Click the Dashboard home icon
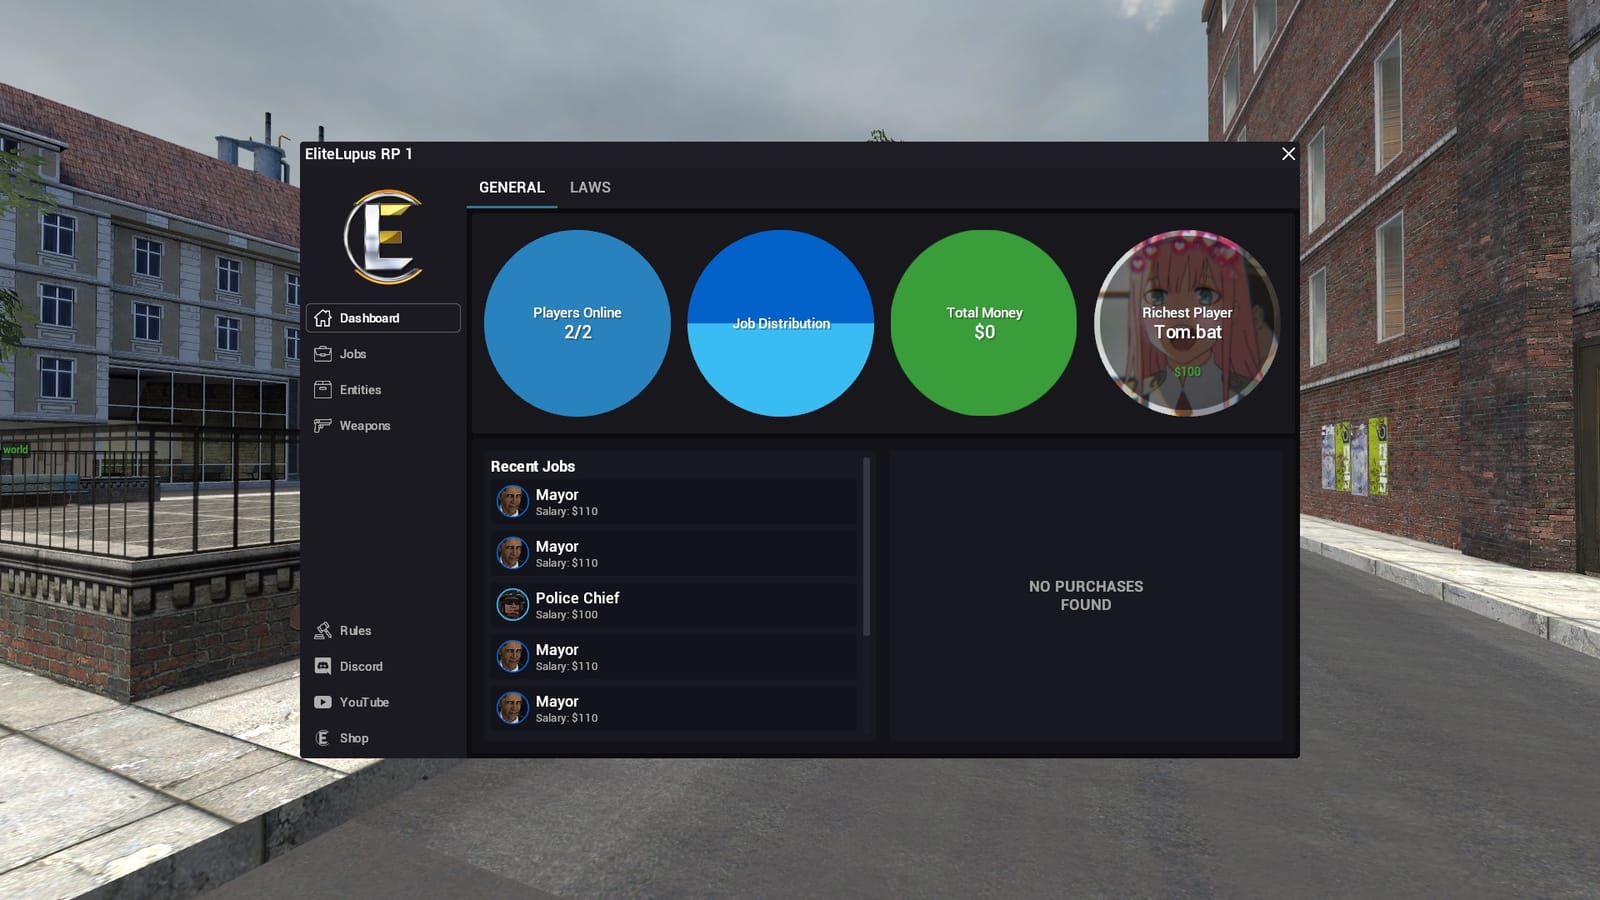This screenshot has height=900, width=1600. (322, 318)
